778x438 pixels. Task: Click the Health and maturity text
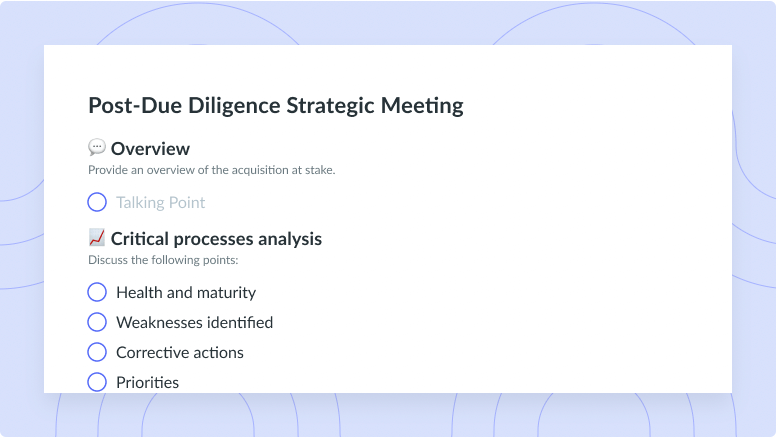point(186,293)
